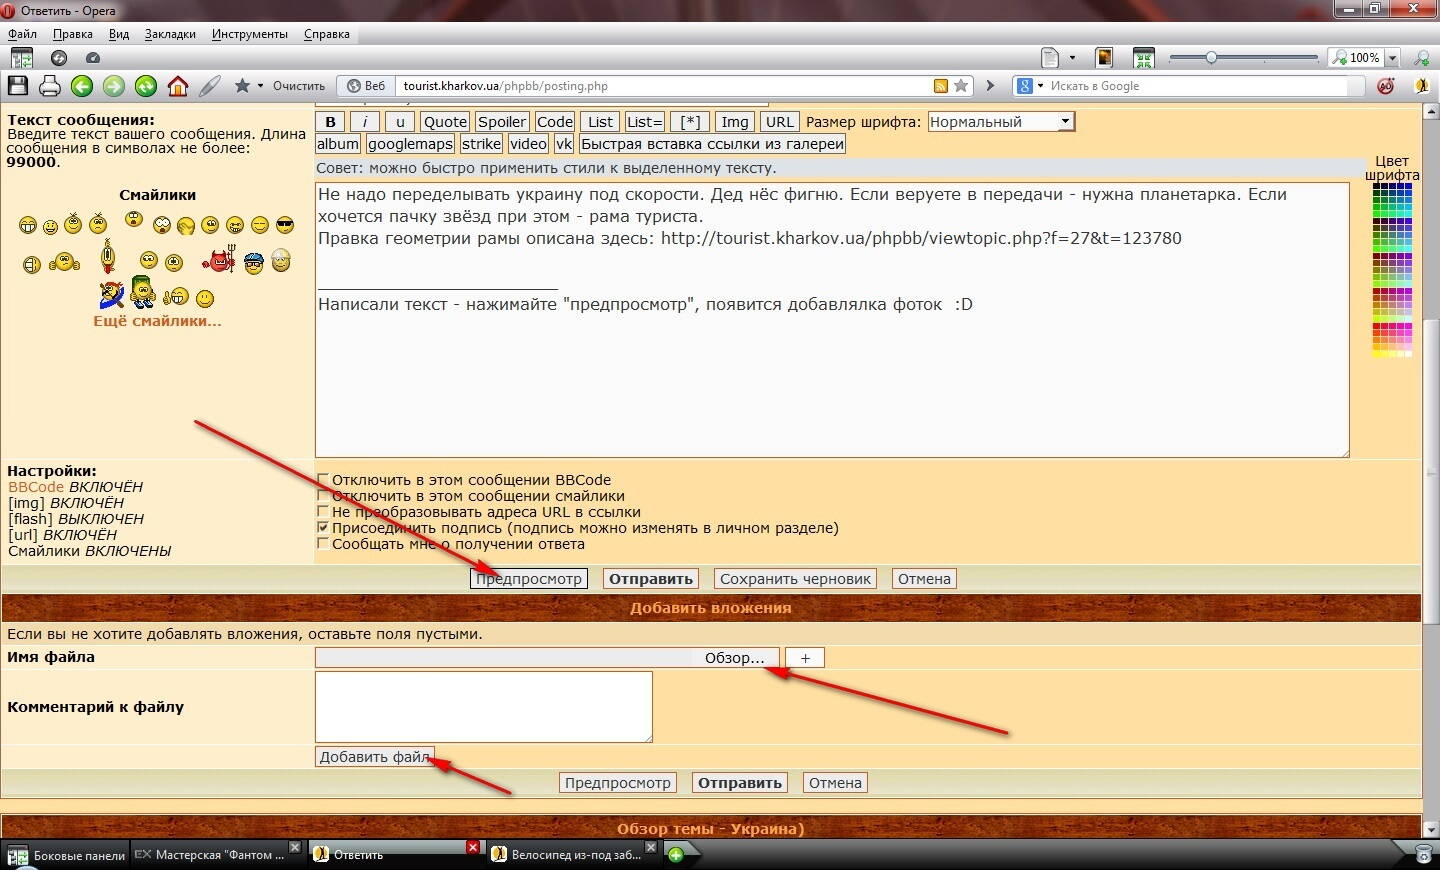Image resolution: width=1440 pixels, height=870 pixels.
Task: Check 'Отключить в этом сообщении BBCode' checkbox
Action: pos(323,480)
